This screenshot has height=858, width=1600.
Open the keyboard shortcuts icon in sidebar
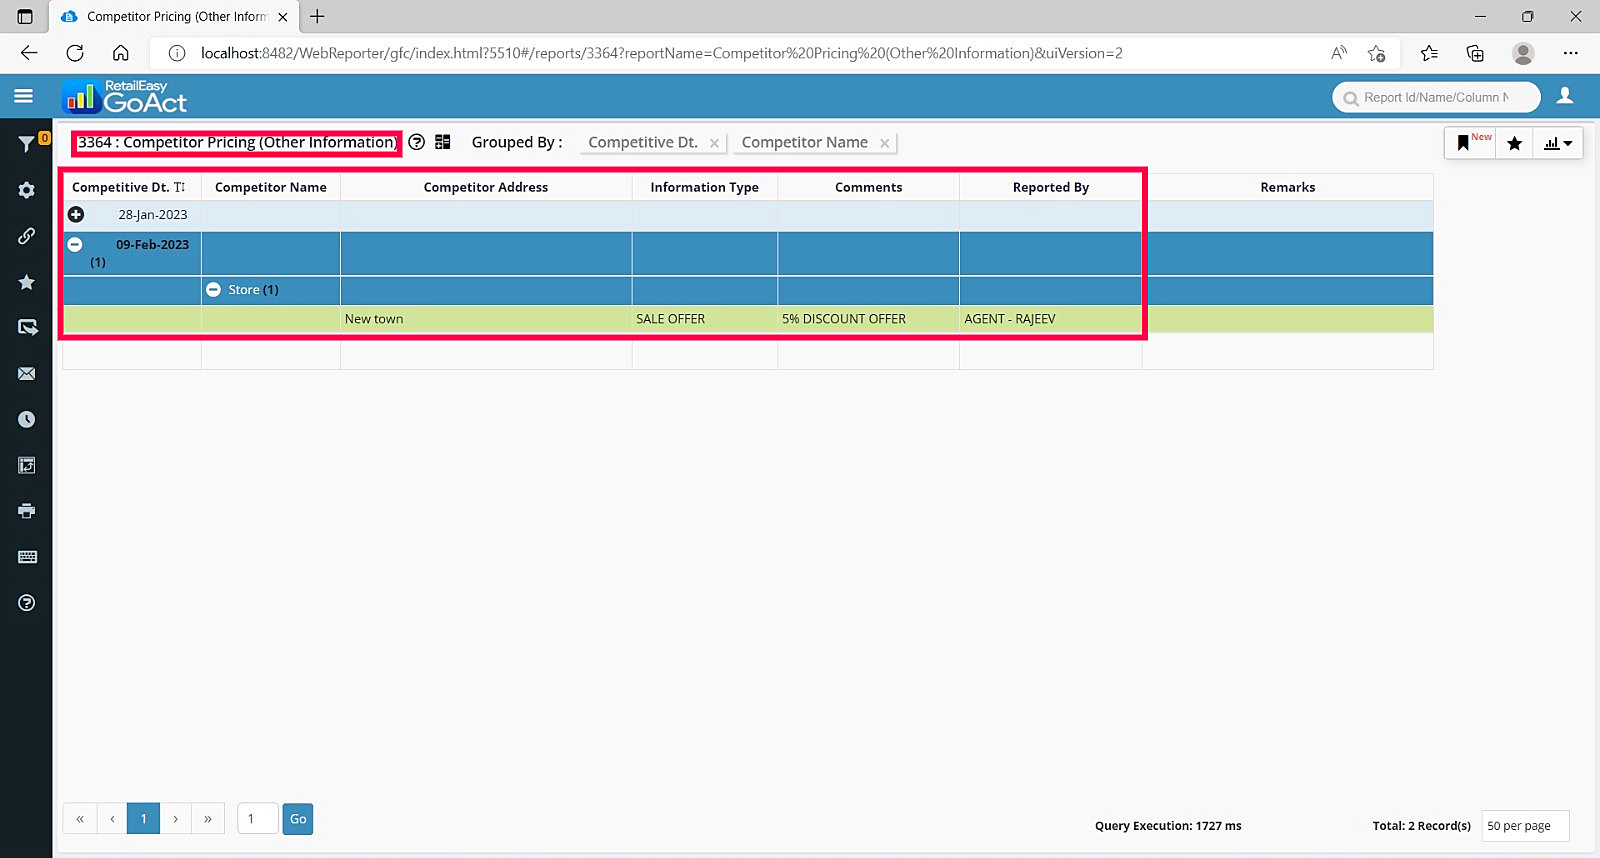[x=27, y=557]
